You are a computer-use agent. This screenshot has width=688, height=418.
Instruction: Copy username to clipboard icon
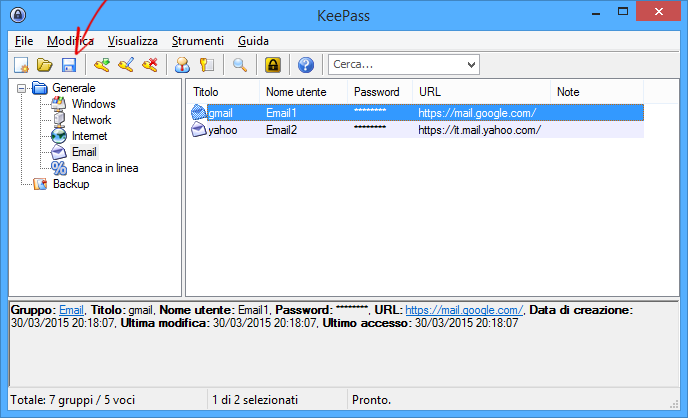183,65
